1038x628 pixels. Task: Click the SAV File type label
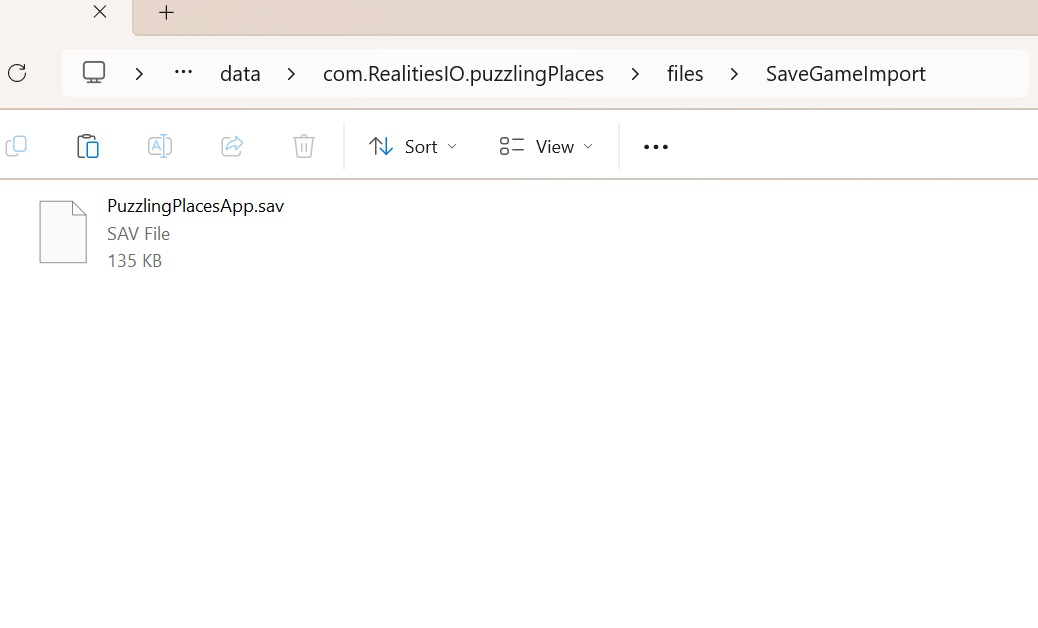coord(138,234)
